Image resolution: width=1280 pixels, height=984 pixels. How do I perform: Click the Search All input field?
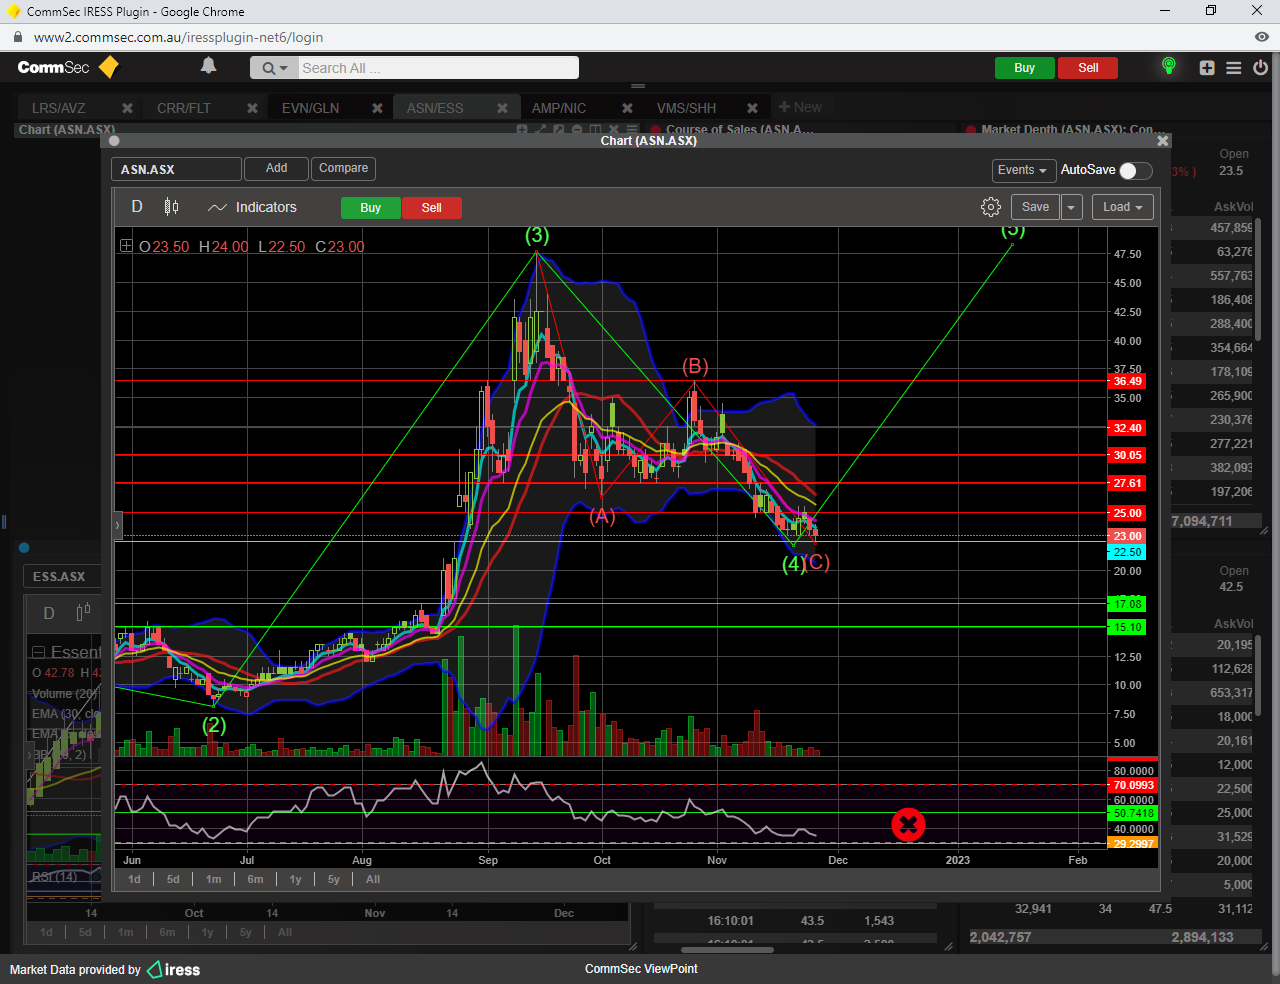pyautogui.click(x=438, y=68)
